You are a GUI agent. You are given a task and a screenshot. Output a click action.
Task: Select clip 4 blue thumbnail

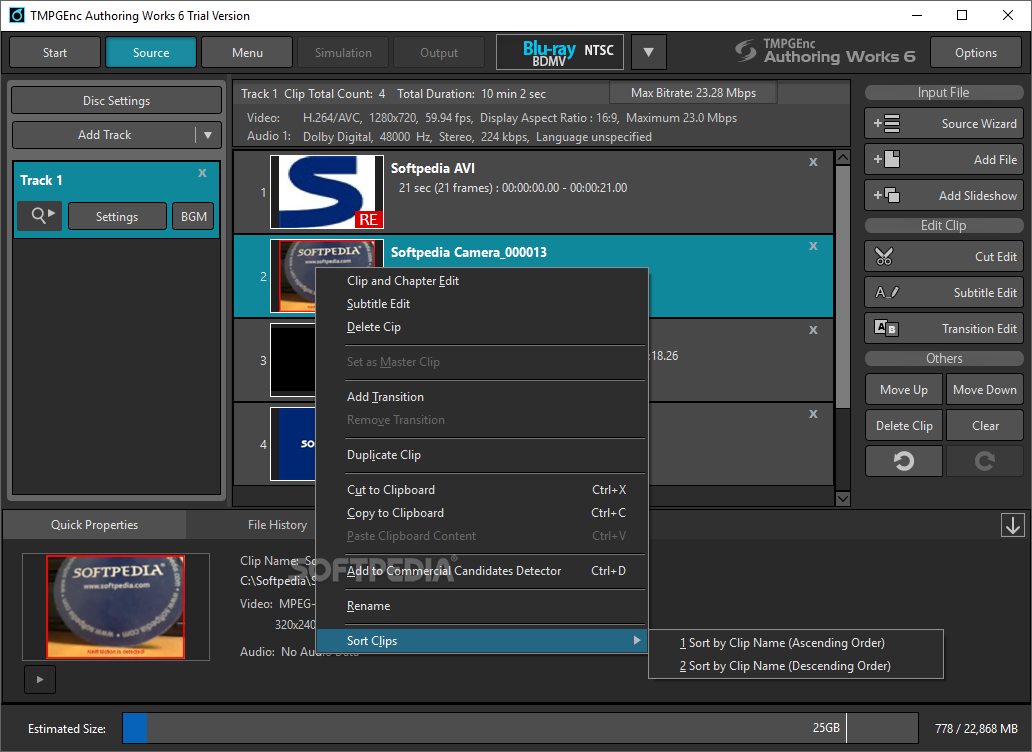(x=293, y=443)
